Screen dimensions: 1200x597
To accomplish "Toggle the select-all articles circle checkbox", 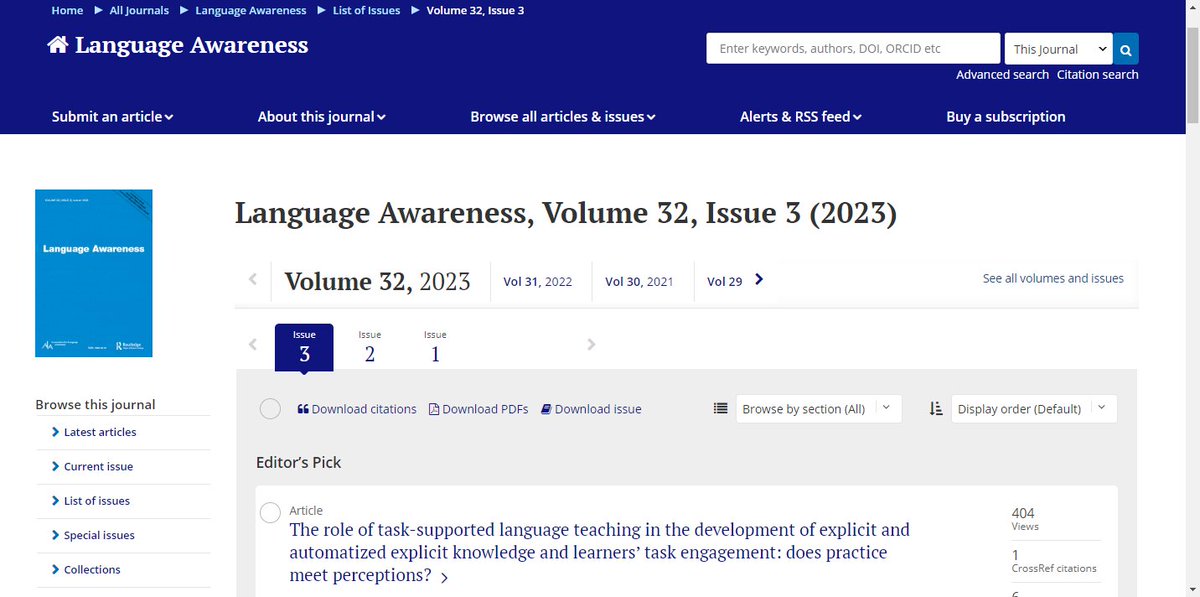I will point(270,409).
